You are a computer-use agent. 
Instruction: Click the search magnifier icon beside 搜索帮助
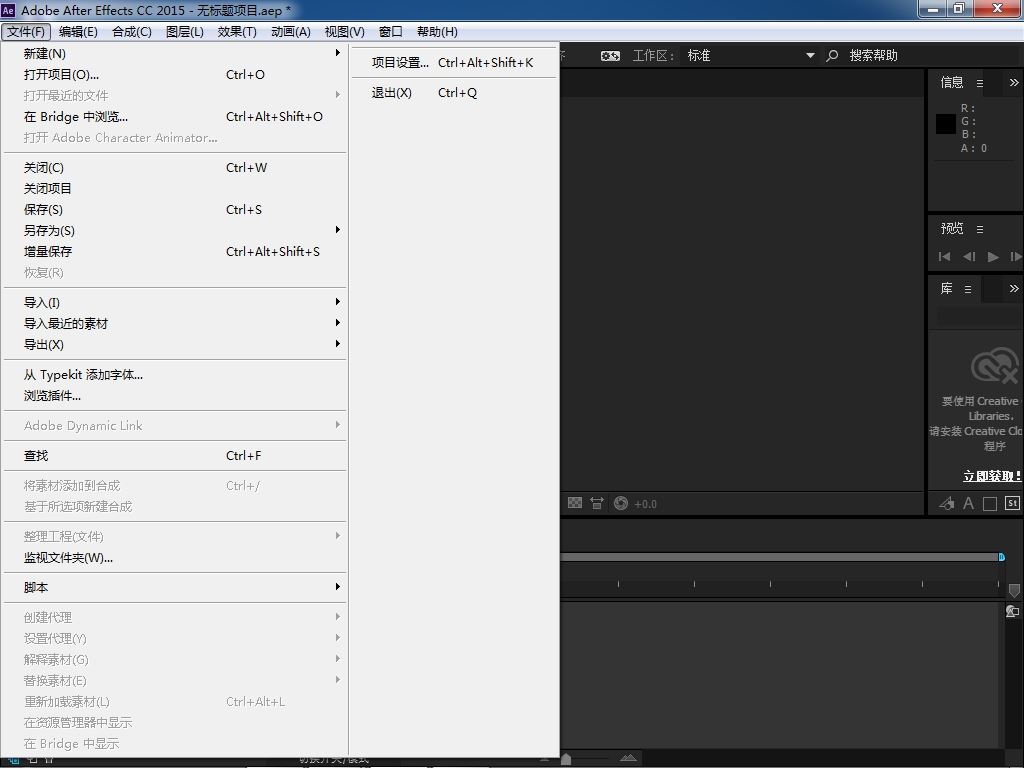point(832,56)
